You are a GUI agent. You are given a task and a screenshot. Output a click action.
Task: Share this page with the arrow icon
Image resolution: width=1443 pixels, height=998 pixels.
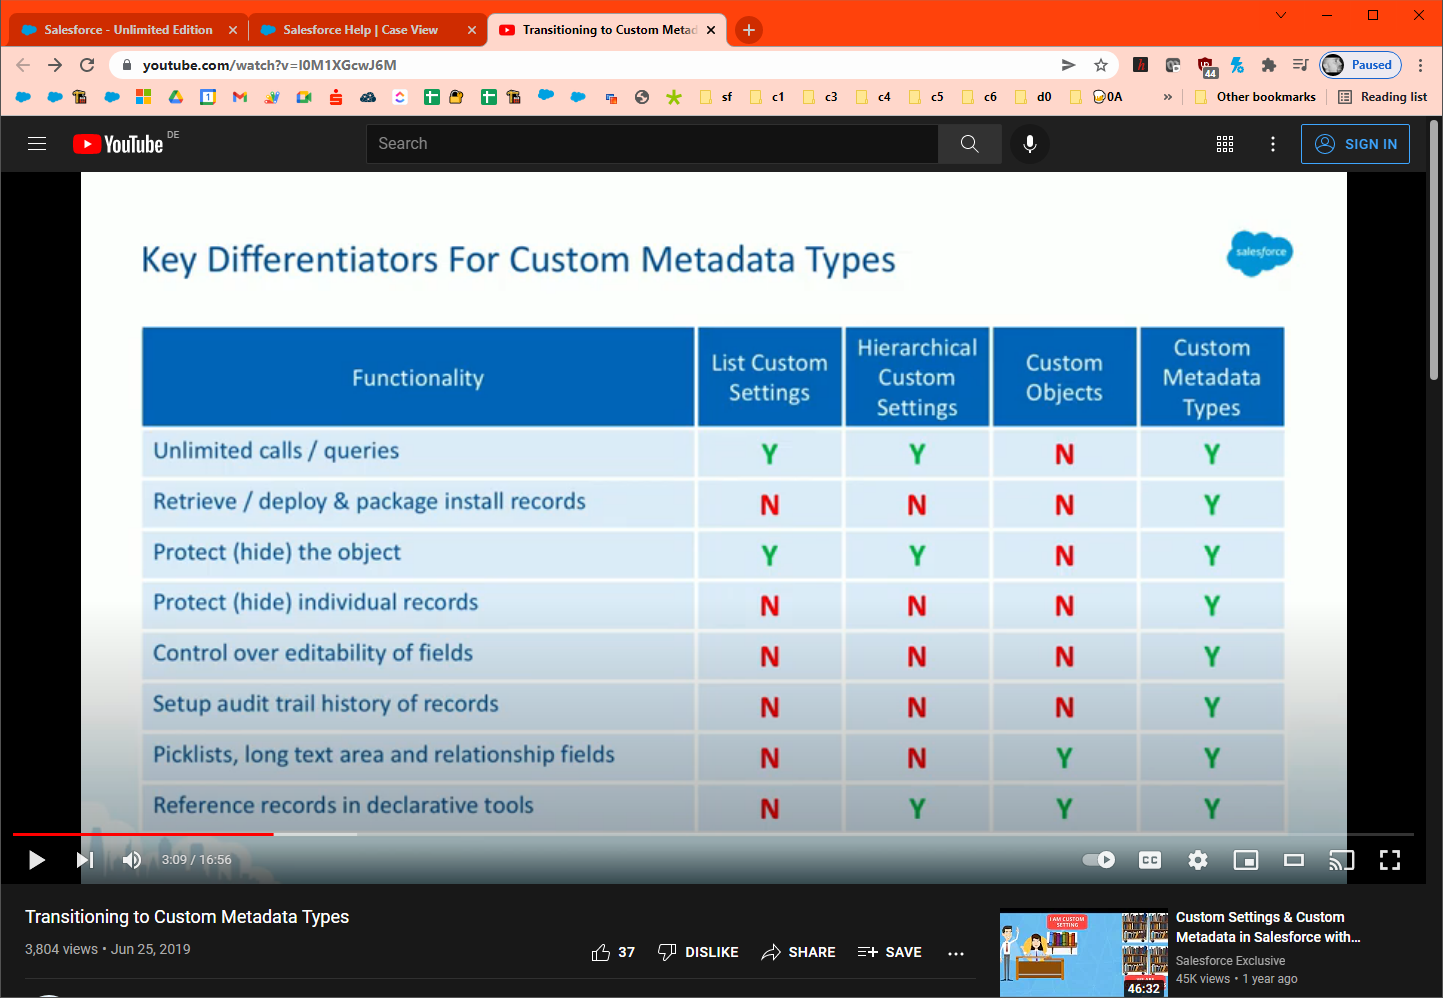(x=1068, y=65)
